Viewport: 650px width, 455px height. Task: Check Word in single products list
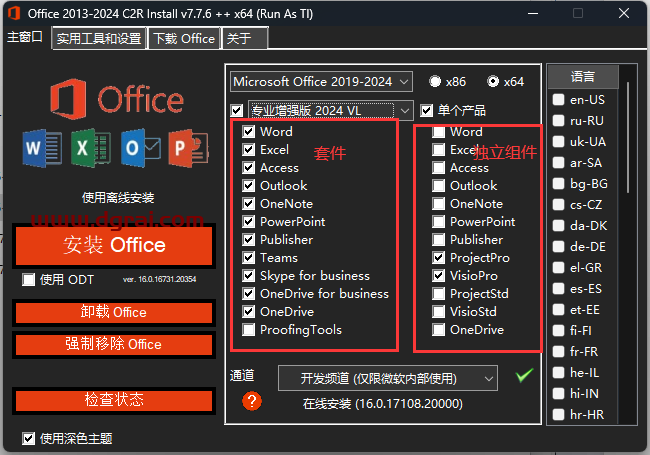(x=438, y=132)
